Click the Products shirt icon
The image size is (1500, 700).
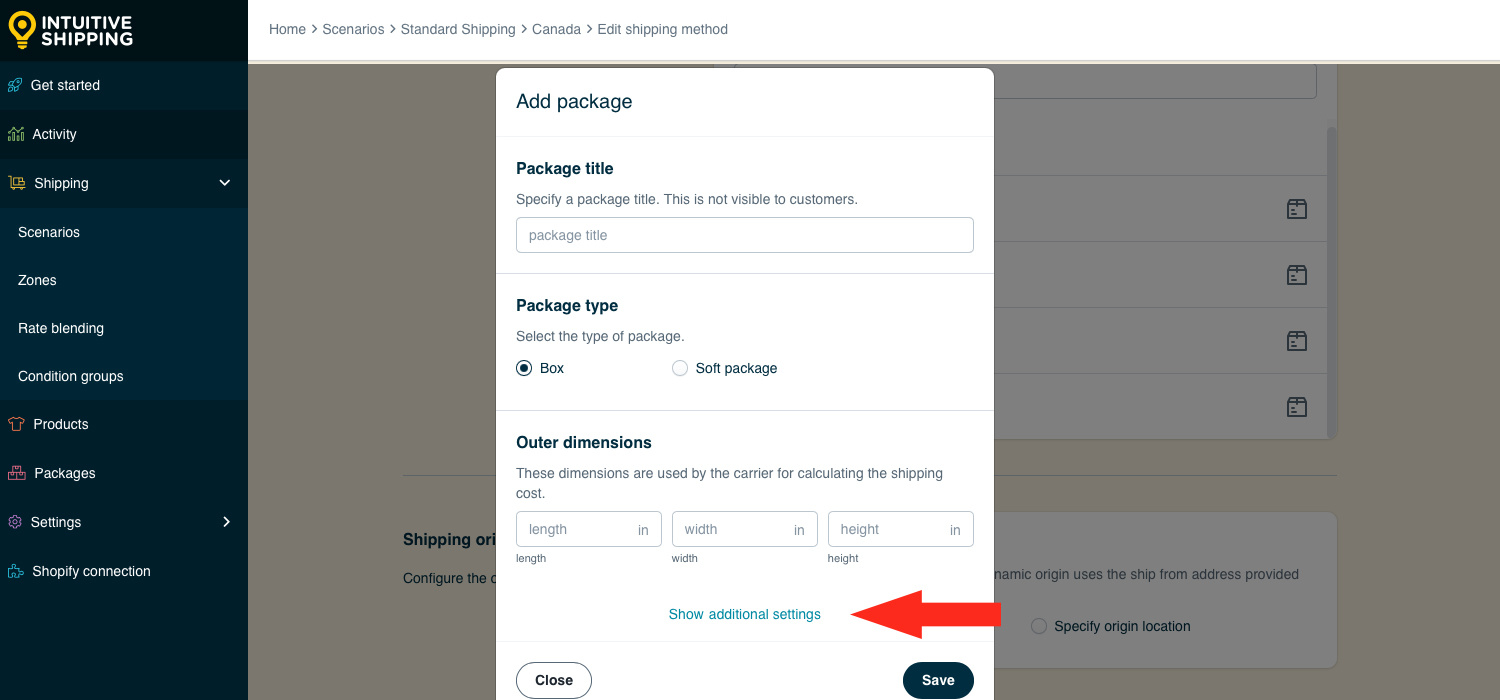tap(16, 424)
